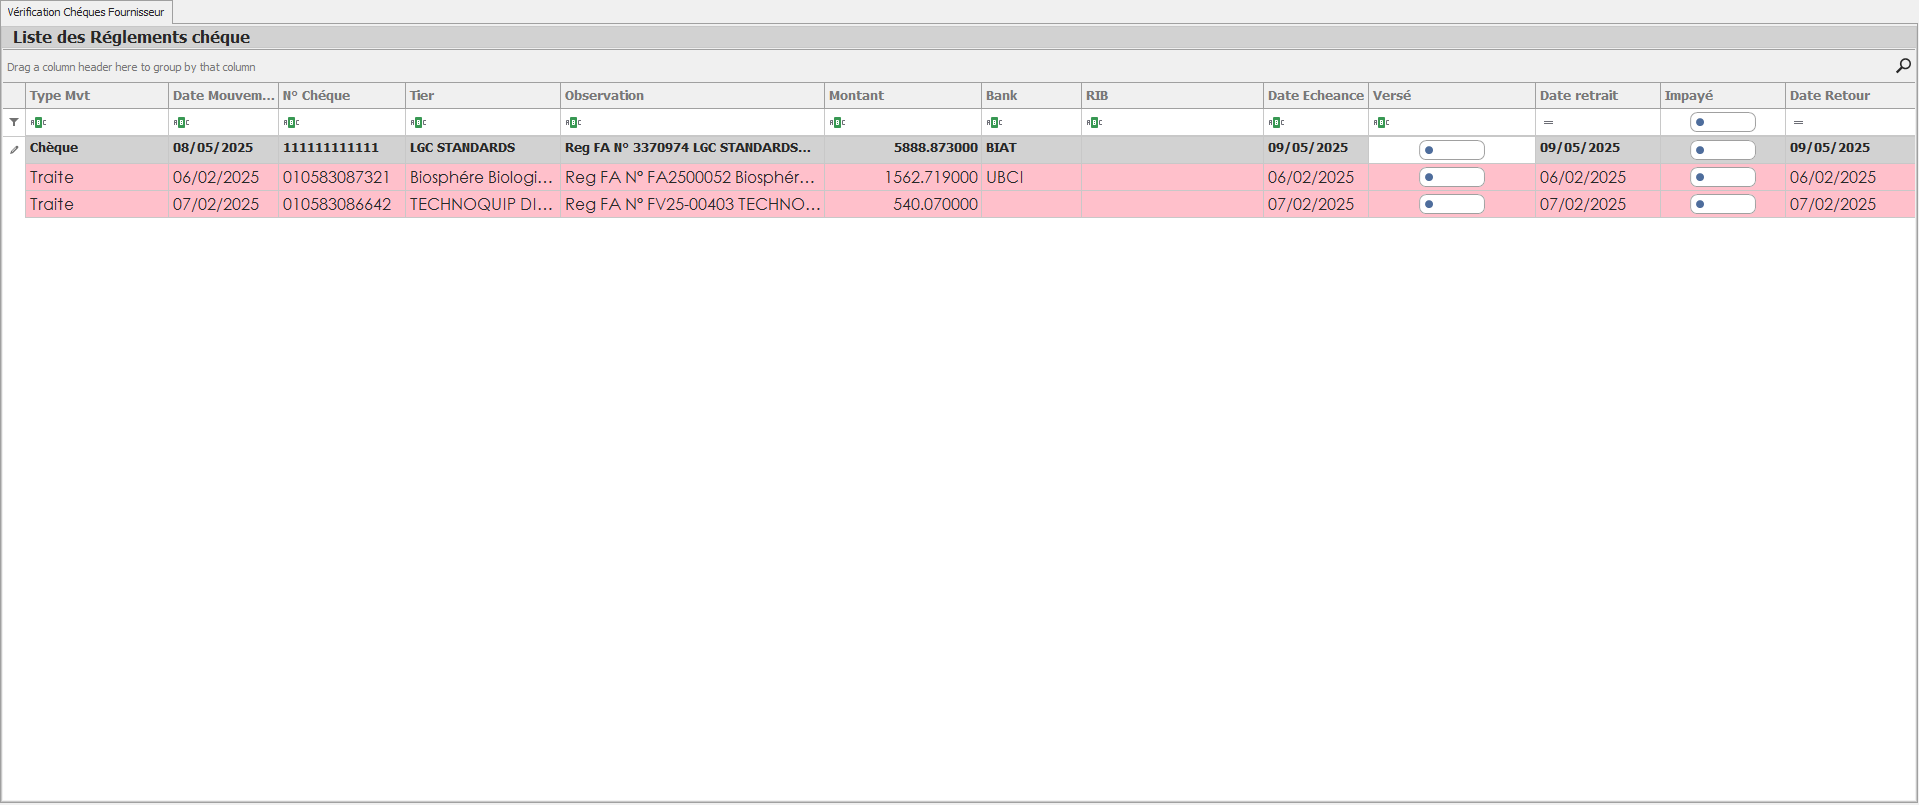Toggle Impayé switch in the filter row
The height and width of the screenshot is (805, 1920).
1722,122
